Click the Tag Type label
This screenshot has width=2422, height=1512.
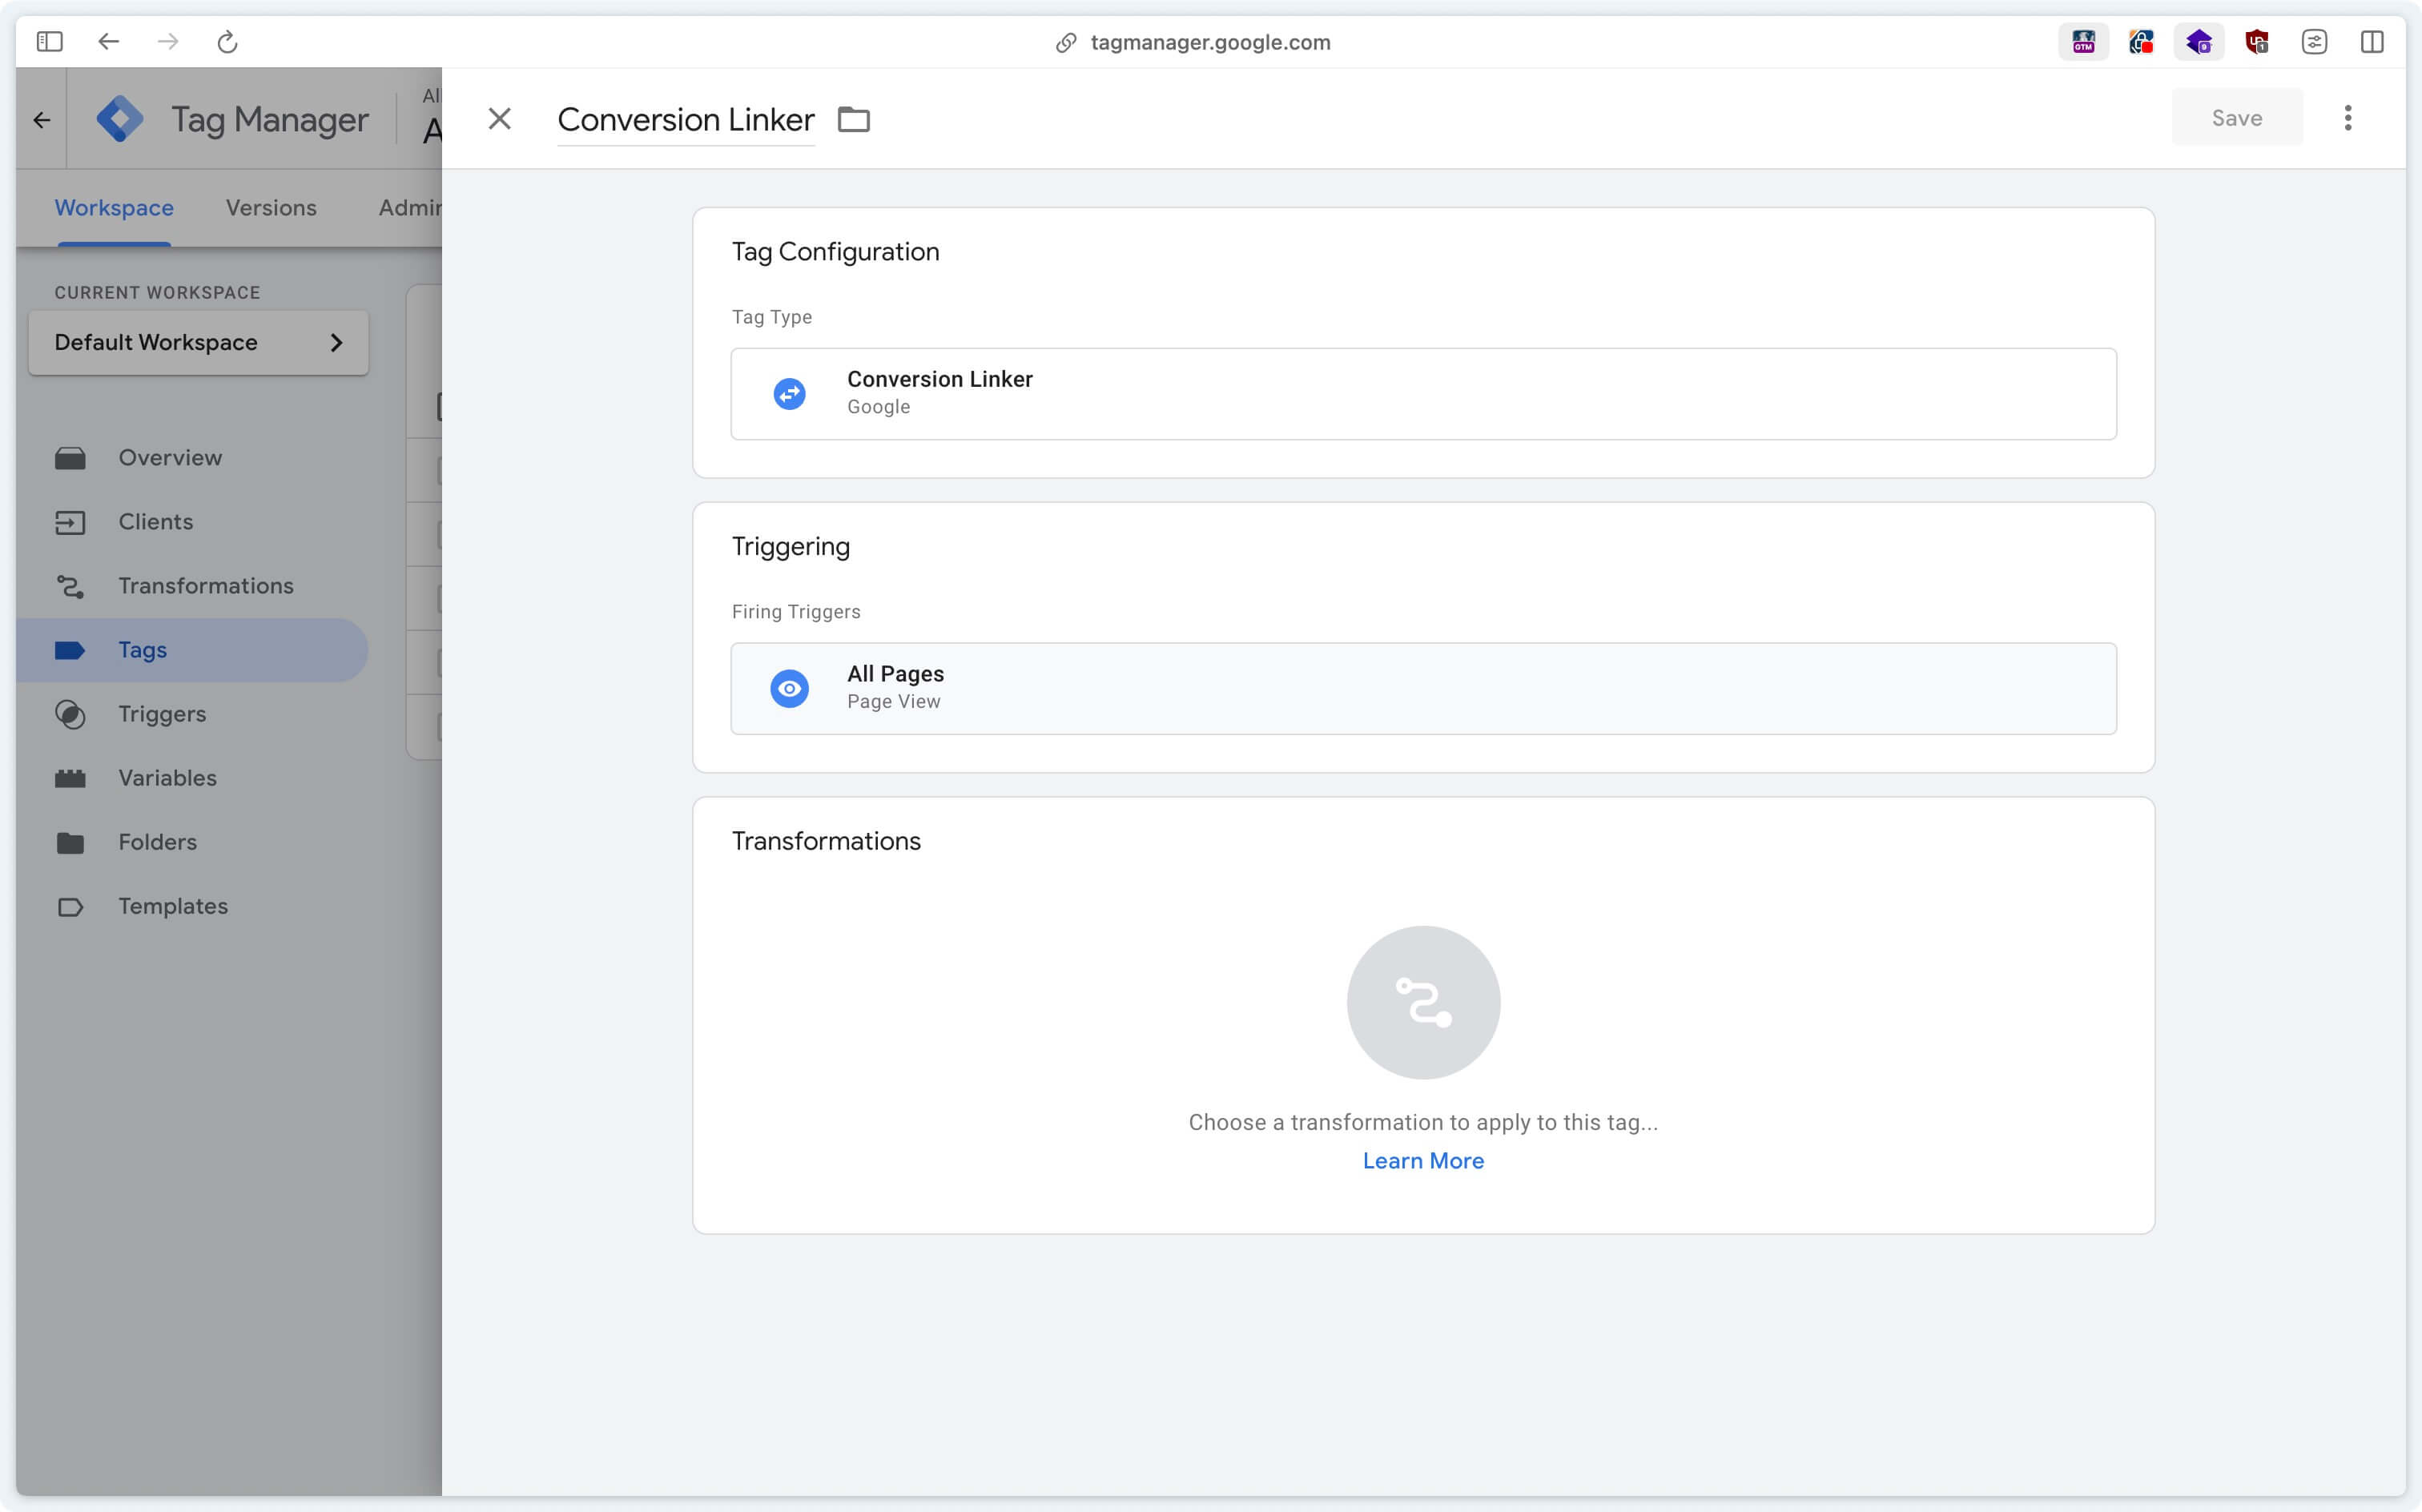(771, 317)
